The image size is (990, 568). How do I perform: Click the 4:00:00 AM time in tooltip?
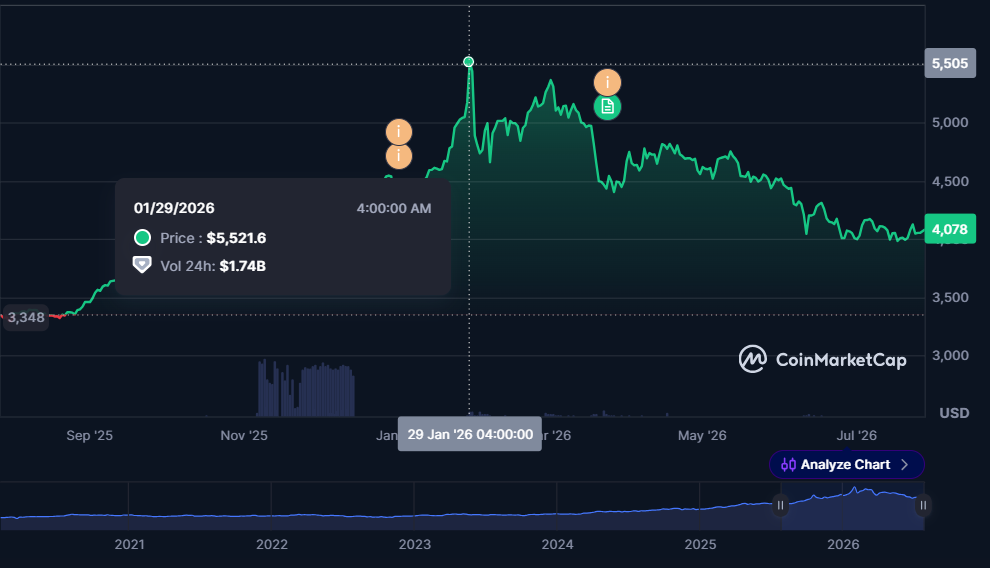point(394,208)
